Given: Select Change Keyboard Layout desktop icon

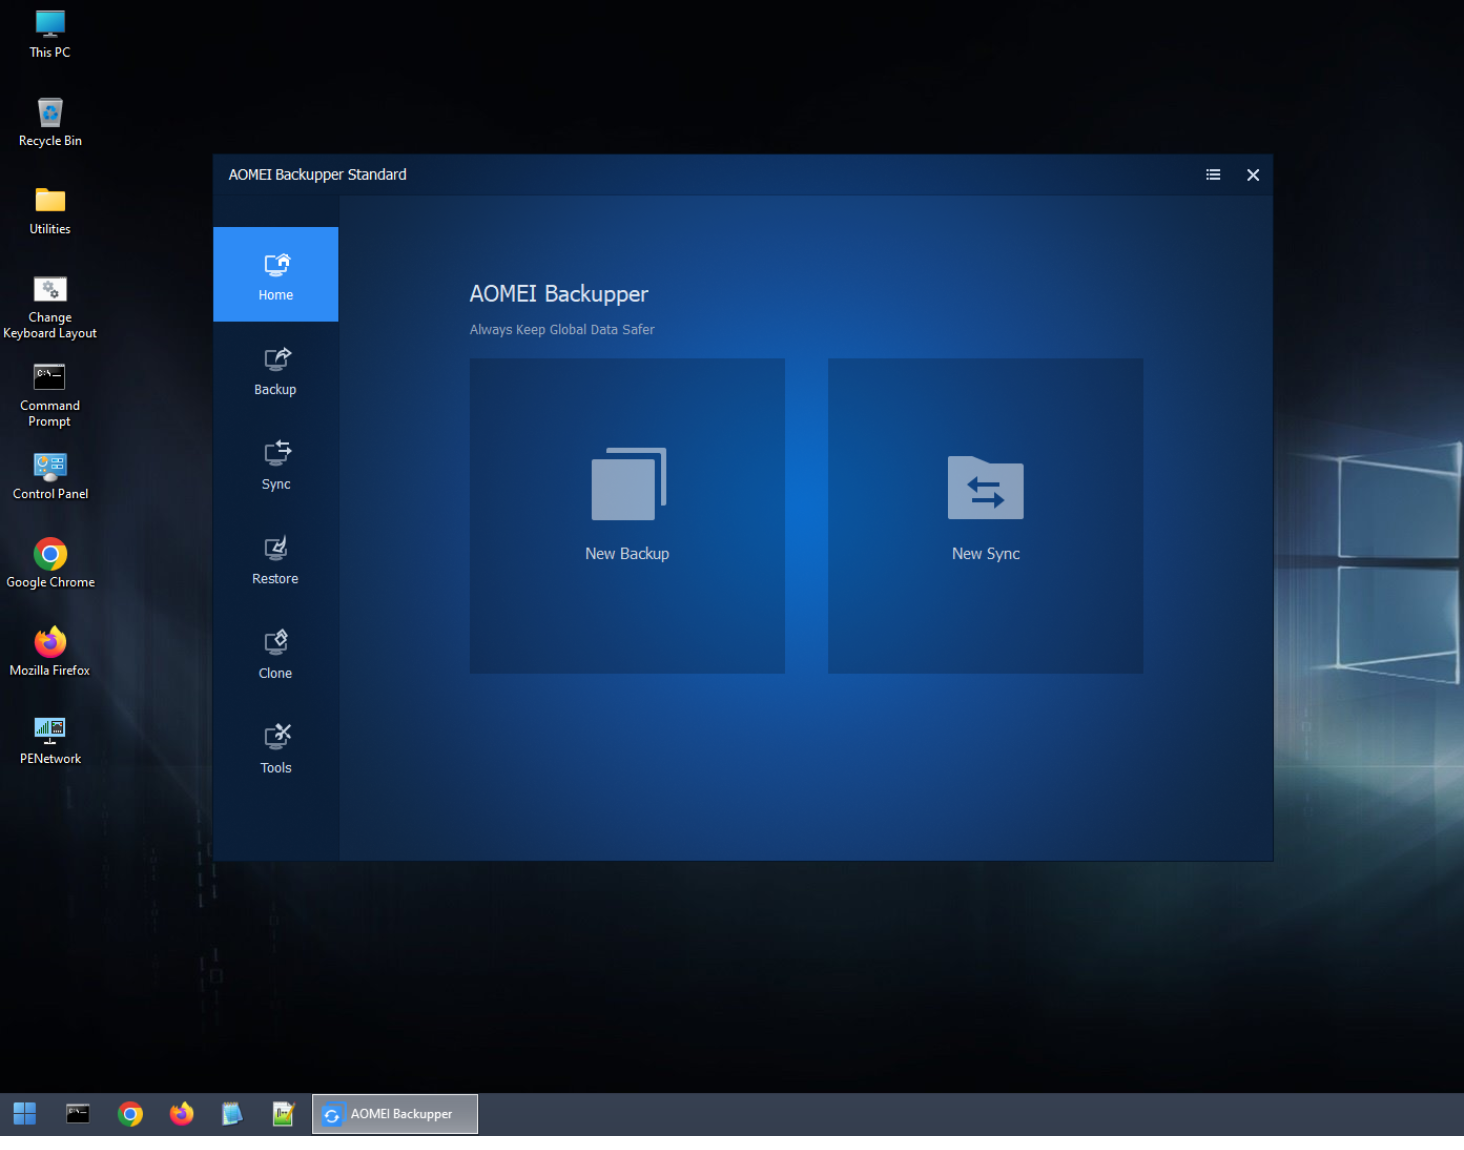Looking at the screenshot, I should [x=50, y=307].
